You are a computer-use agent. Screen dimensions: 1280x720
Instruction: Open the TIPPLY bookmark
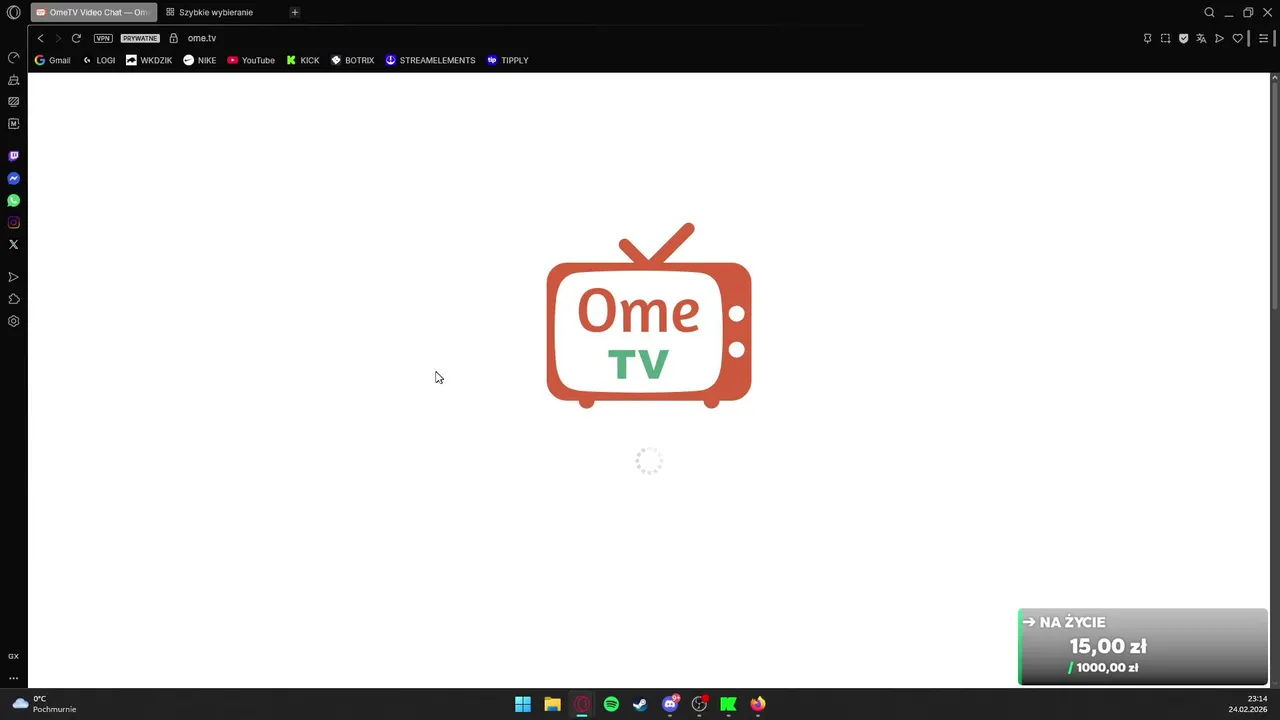pos(508,60)
